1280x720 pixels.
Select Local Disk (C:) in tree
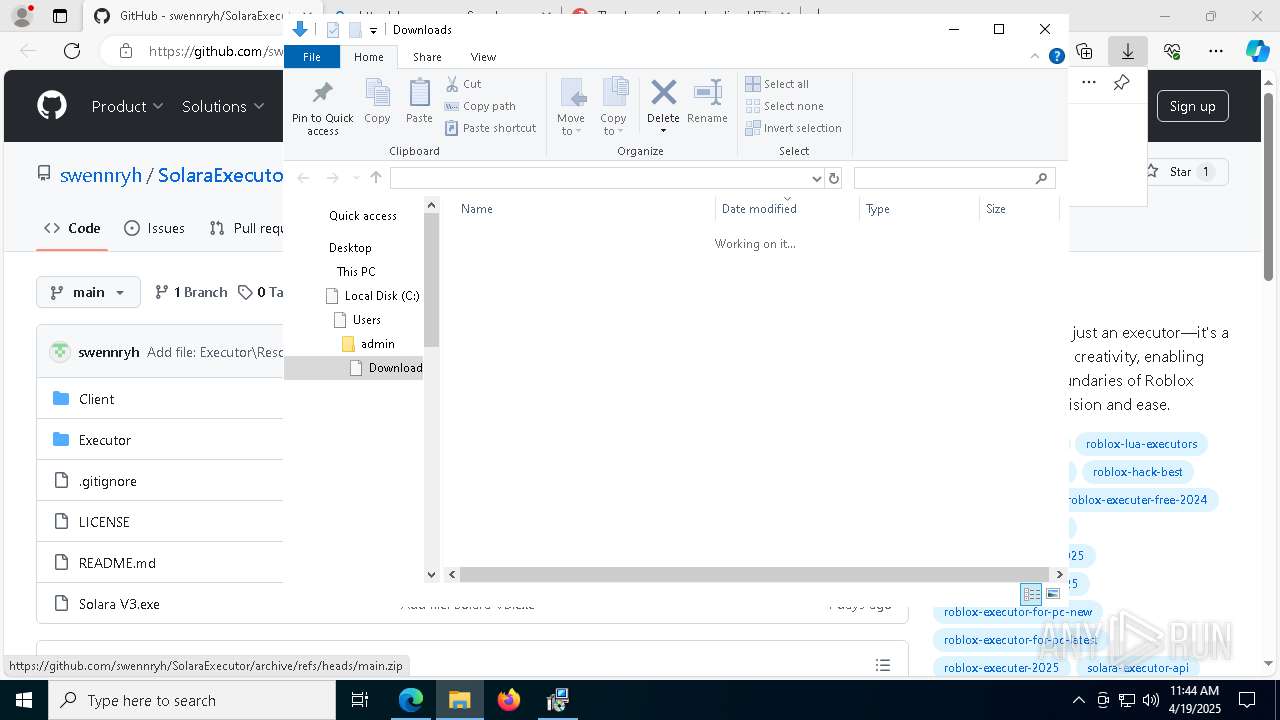[x=372, y=296]
